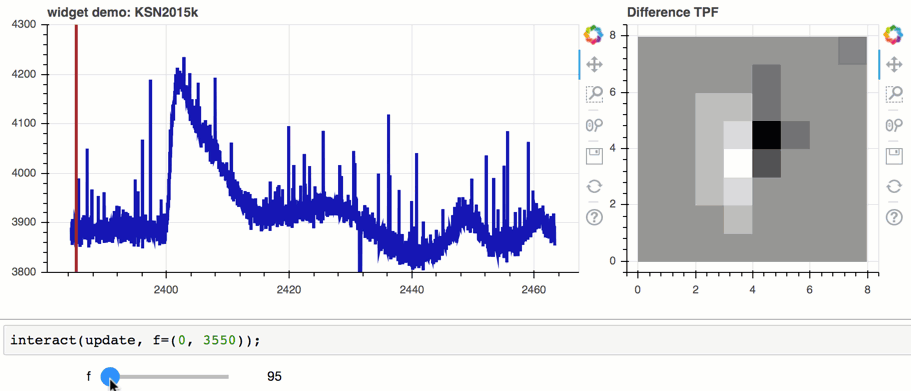Image resolution: width=911 pixels, height=391 pixels.
Task: Click the red vertical marker line in the light curve
Action: click(x=76, y=148)
